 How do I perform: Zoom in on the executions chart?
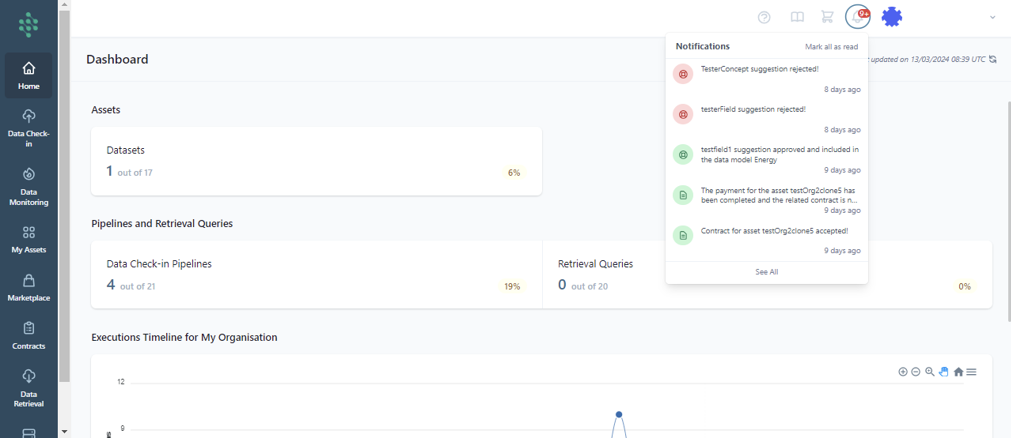[x=903, y=372]
